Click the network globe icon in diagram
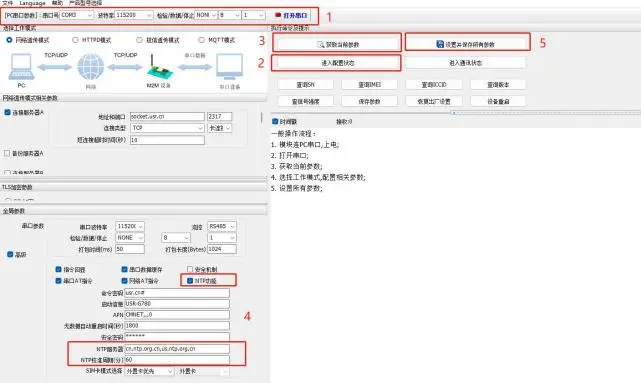Screen dimensions: 641x383 91,67
